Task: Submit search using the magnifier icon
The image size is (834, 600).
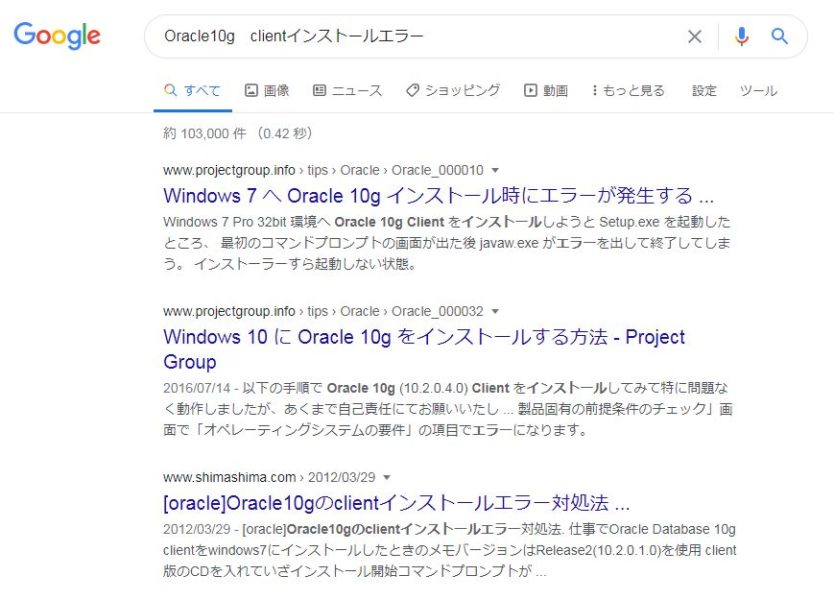Action: pyautogui.click(x=779, y=36)
